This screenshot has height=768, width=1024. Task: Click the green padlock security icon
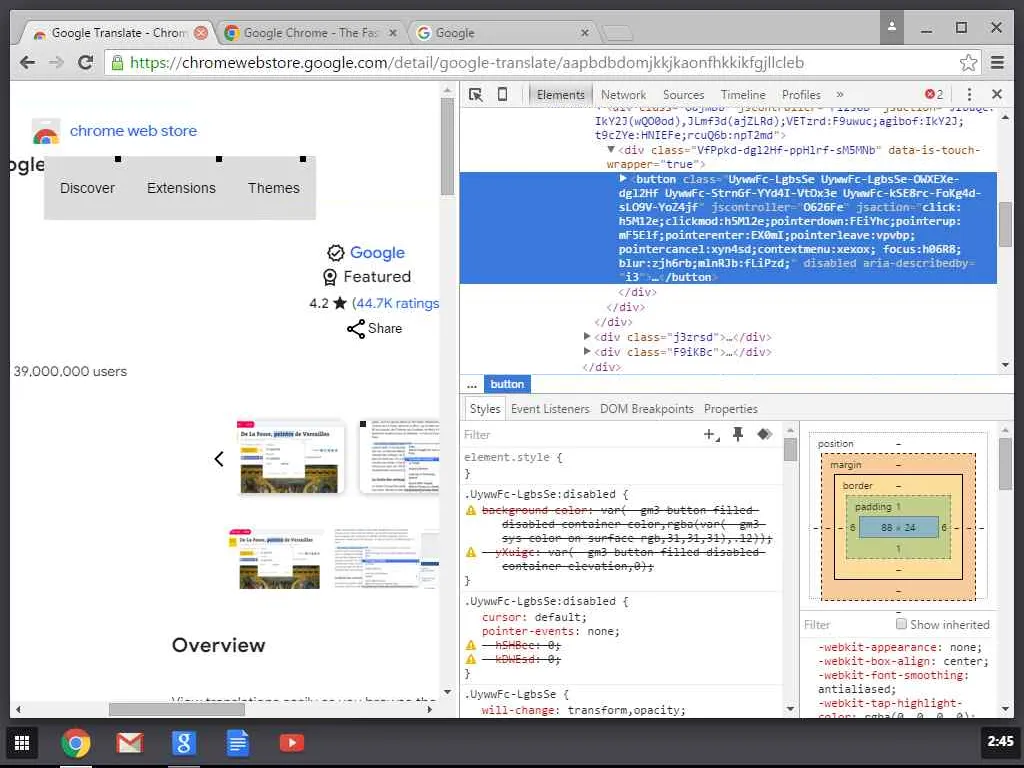click(117, 63)
